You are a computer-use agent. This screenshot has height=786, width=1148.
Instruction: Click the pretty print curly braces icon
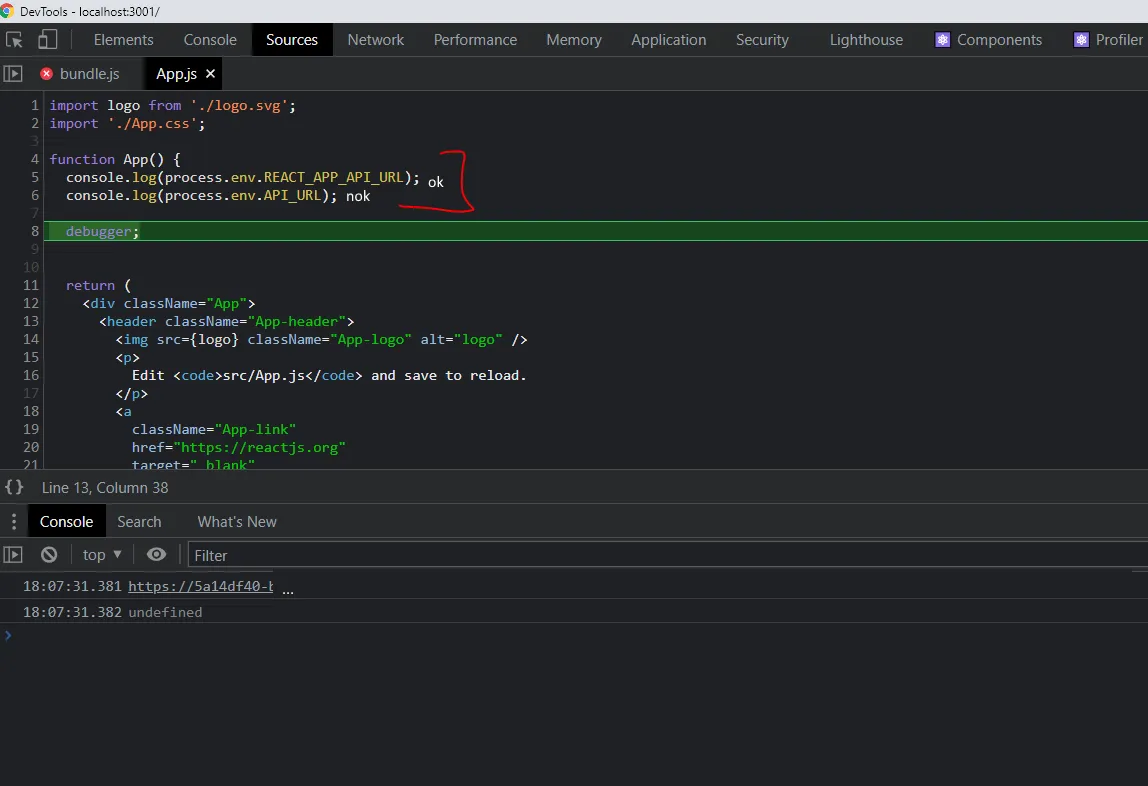pyautogui.click(x=14, y=487)
